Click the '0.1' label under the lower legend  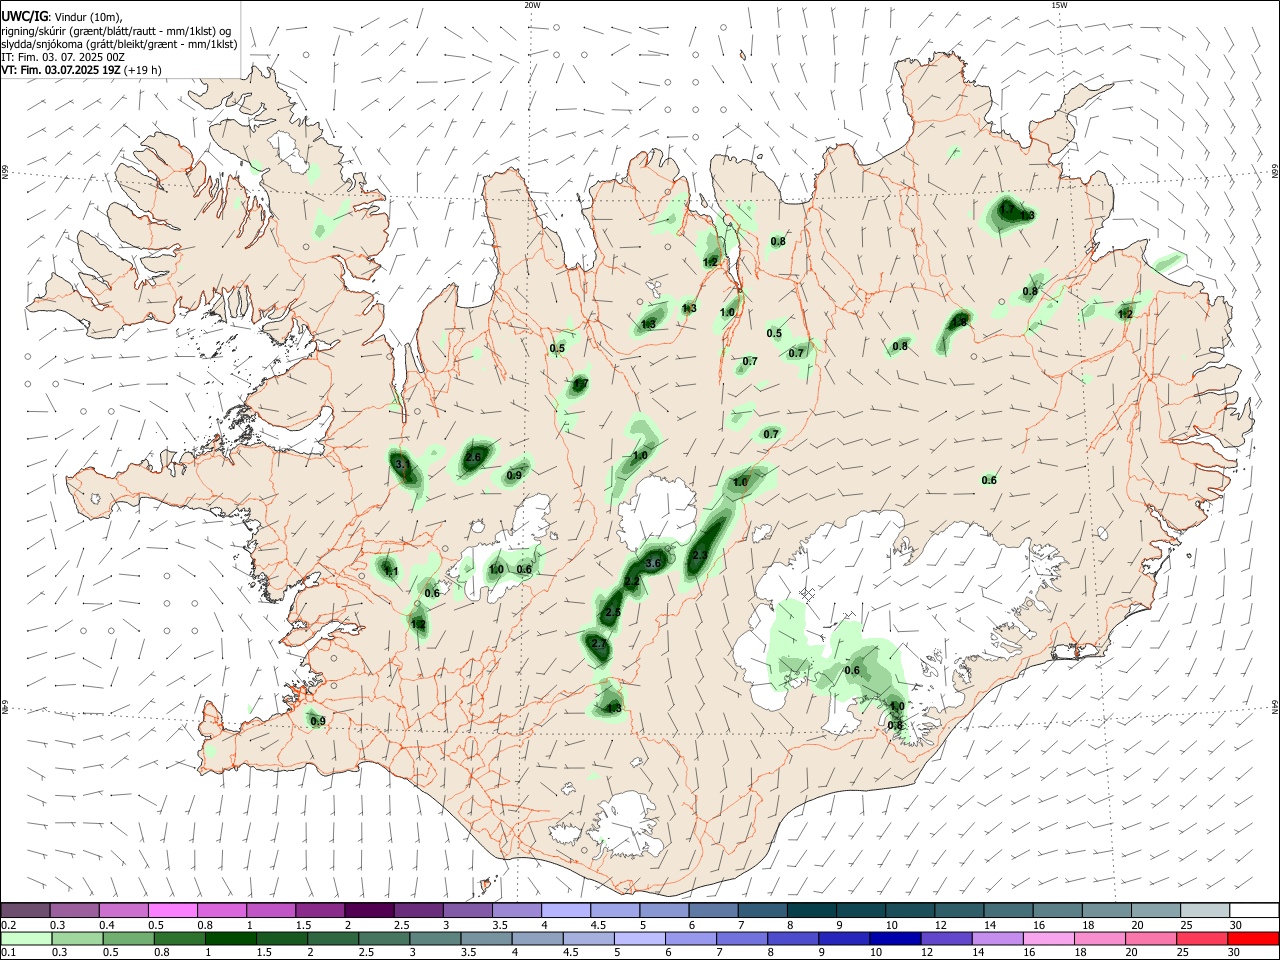(9, 953)
